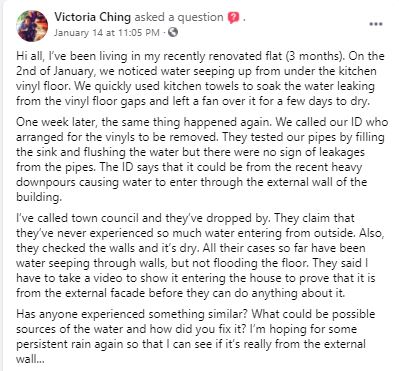Viewport: 399px width, 371px height.
Task: Click the trailing 'wall...' text to expand post
Action: click(x=30, y=359)
